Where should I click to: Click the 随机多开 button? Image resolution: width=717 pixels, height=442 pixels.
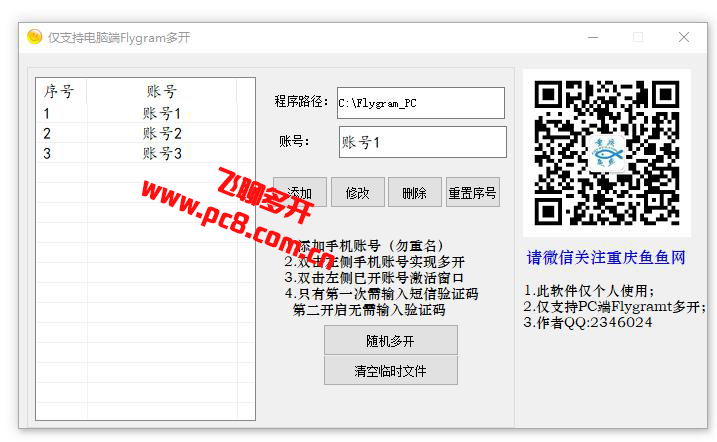[x=391, y=341]
